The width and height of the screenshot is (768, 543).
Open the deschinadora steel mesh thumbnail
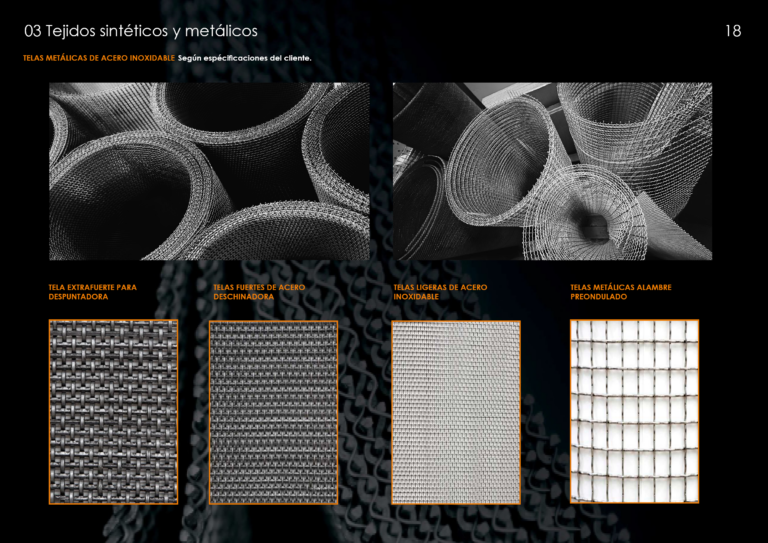coord(273,412)
